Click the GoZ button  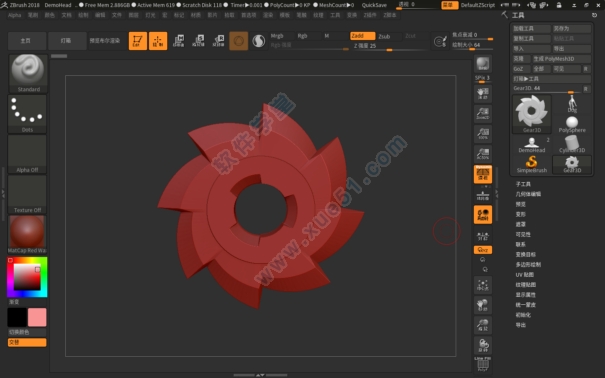(x=522, y=69)
